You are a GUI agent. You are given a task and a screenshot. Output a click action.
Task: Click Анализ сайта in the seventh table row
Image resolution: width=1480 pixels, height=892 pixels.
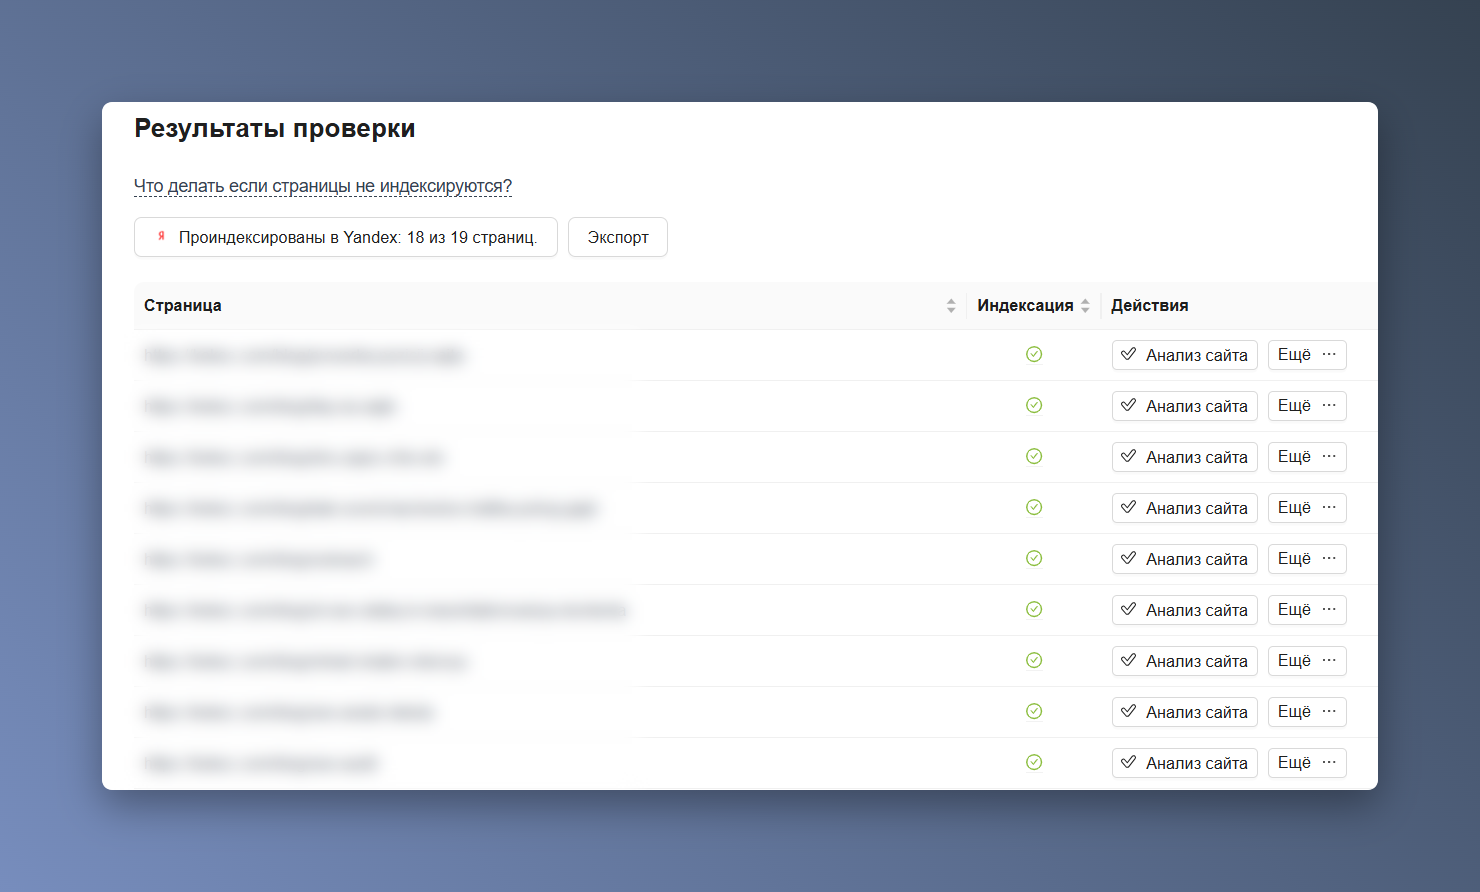pyautogui.click(x=1185, y=661)
